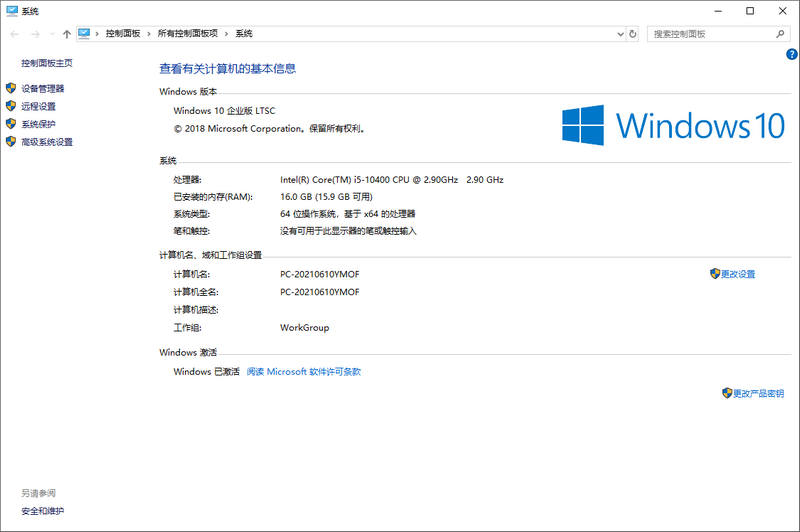Click the search magnifier icon
This screenshot has width=800, height=532.
781,34
